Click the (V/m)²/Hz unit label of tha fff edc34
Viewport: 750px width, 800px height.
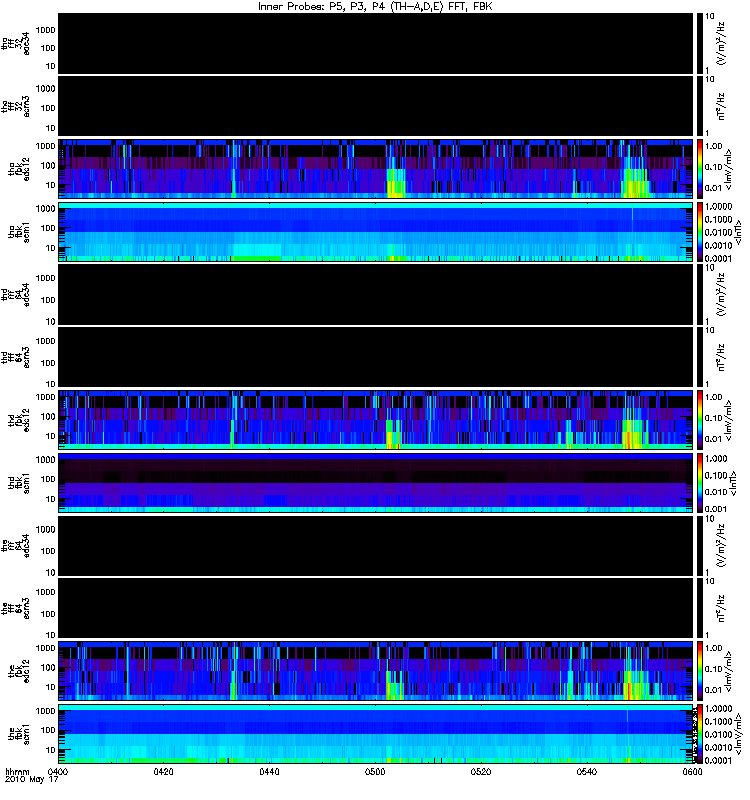[721, 43]
